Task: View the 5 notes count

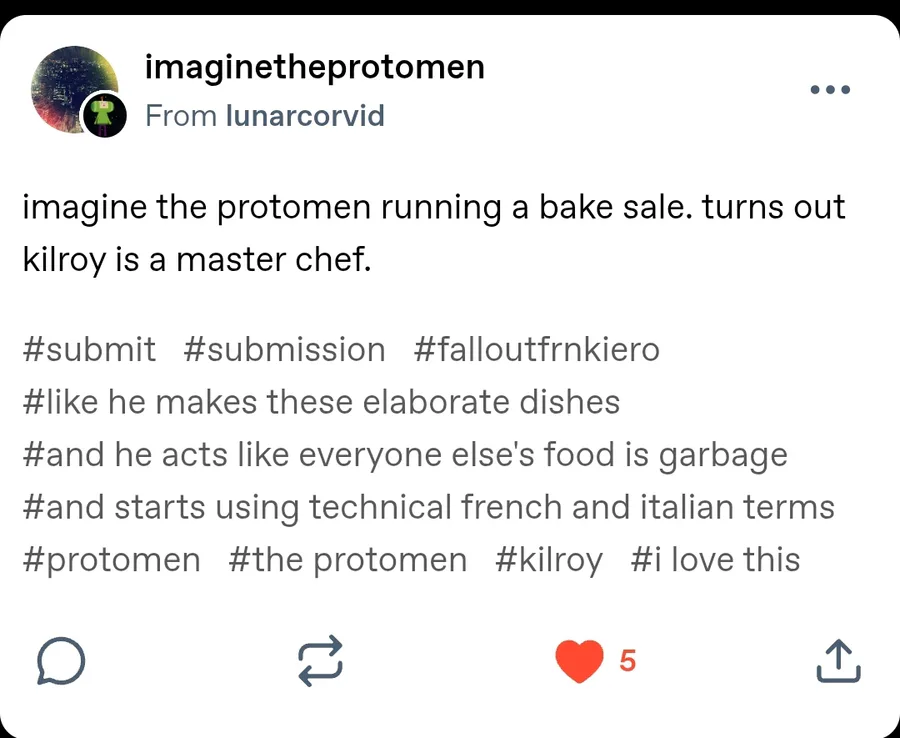Action: [x=628, y=661]
